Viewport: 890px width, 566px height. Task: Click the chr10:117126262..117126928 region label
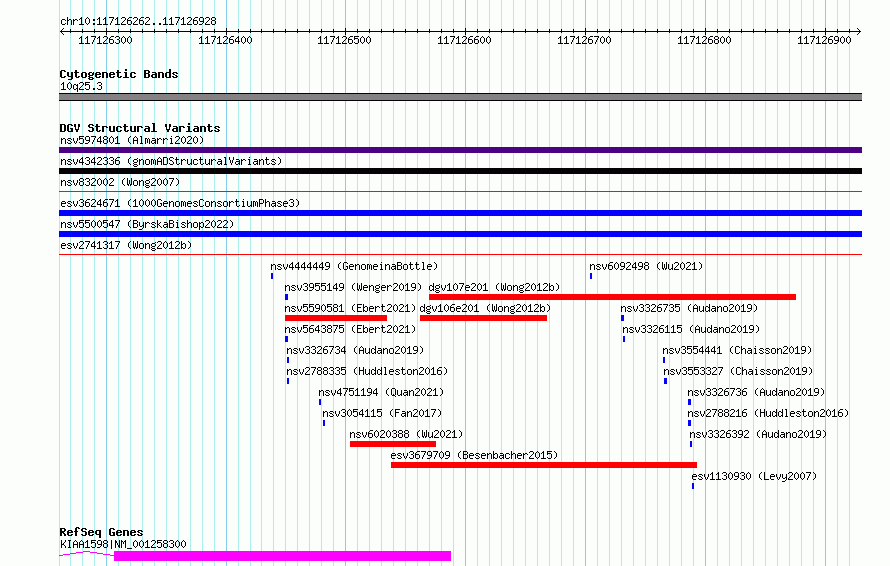pyautogui.click(x=138, y=22)
